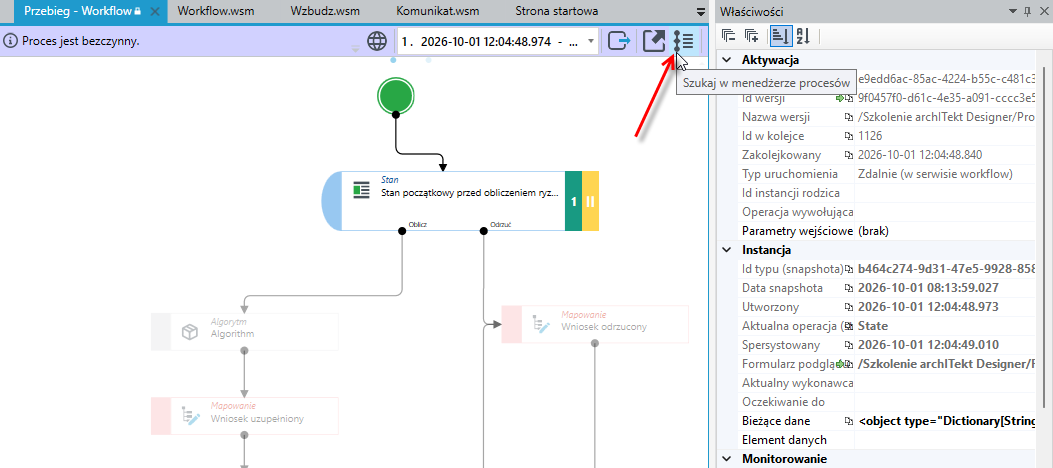Select the Wniosek odrzucony node label

[604, 327]
